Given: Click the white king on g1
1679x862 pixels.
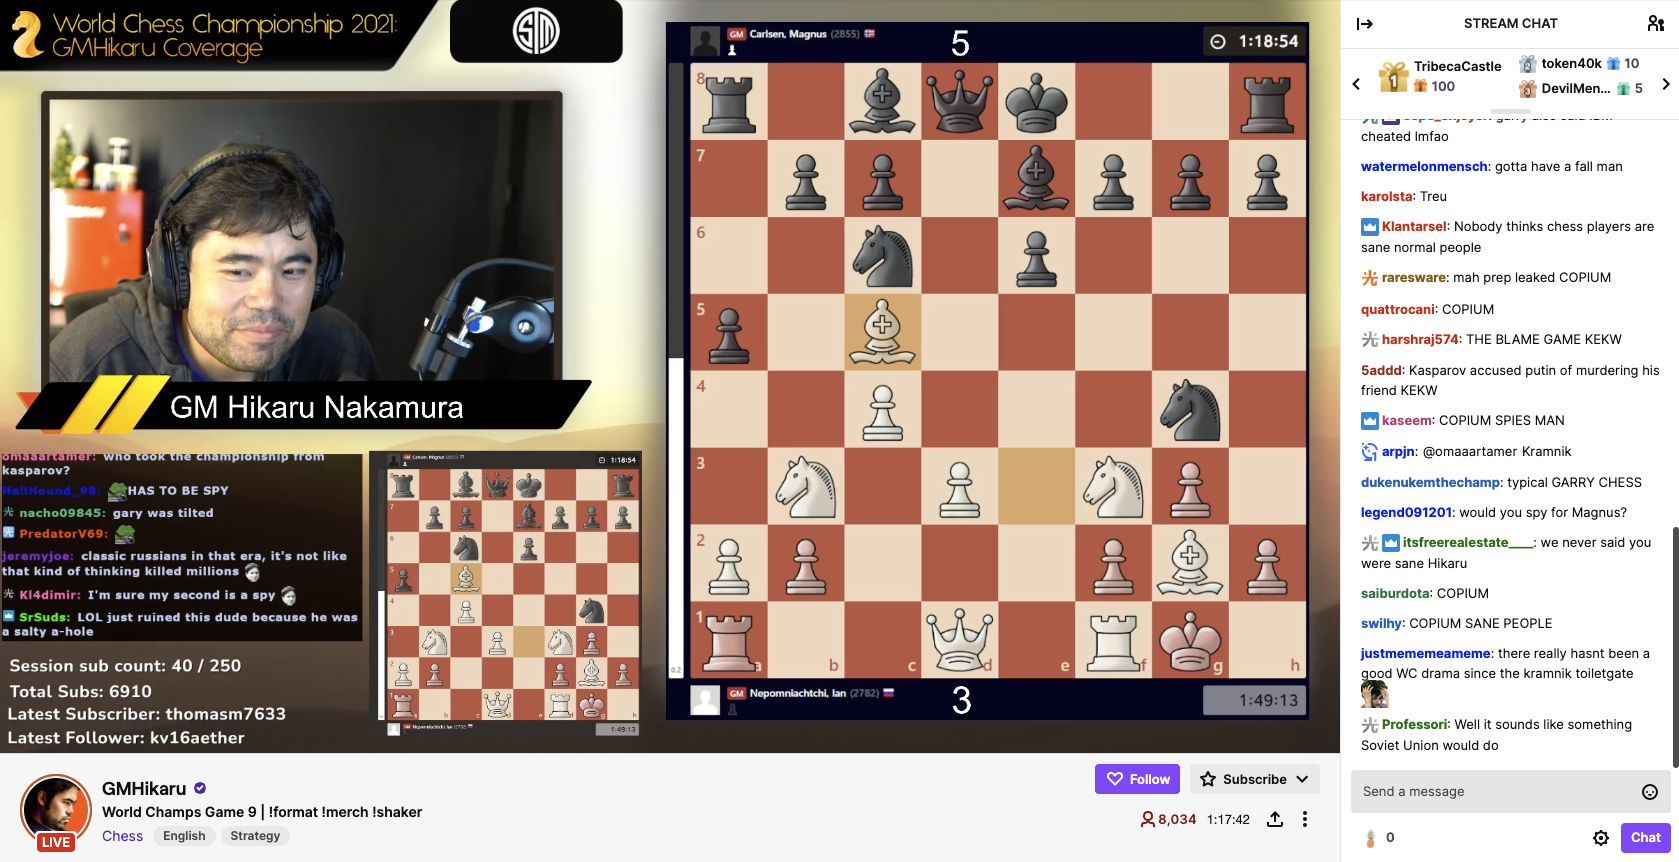Looking at the screenshot, I should coord(1191,640).
